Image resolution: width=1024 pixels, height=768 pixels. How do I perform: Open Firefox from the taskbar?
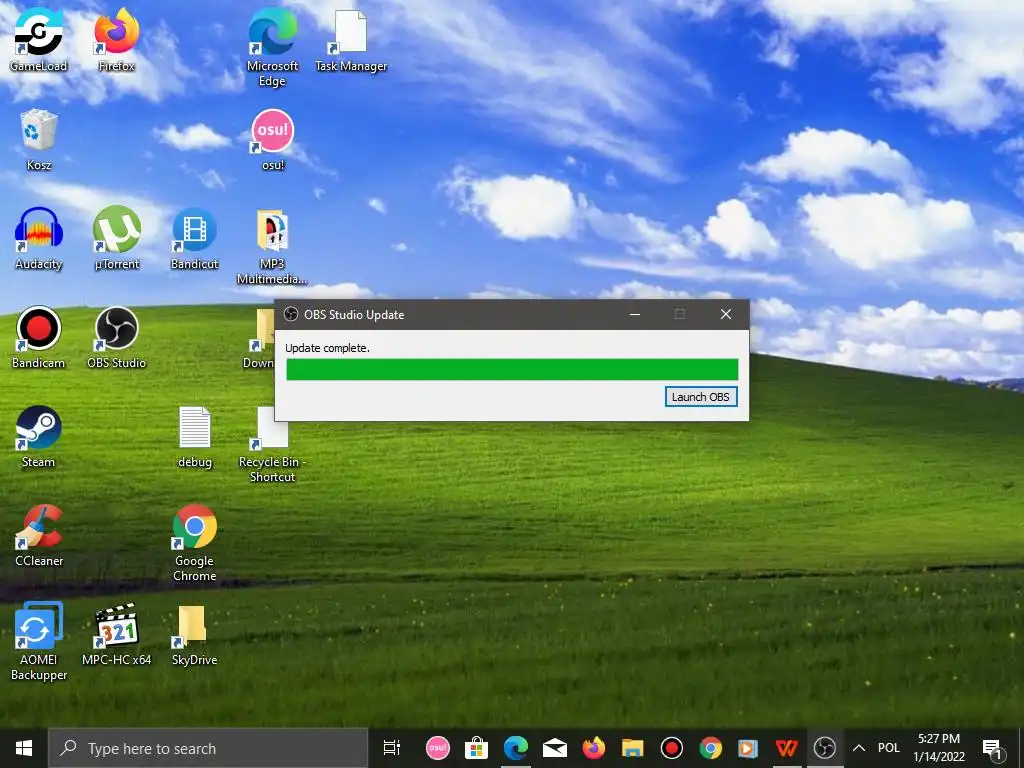tap(594, 748)
